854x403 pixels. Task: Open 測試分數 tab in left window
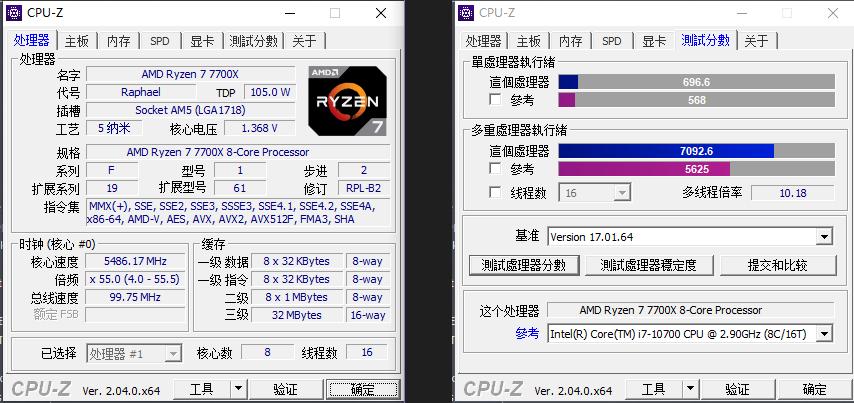point(254,41)
